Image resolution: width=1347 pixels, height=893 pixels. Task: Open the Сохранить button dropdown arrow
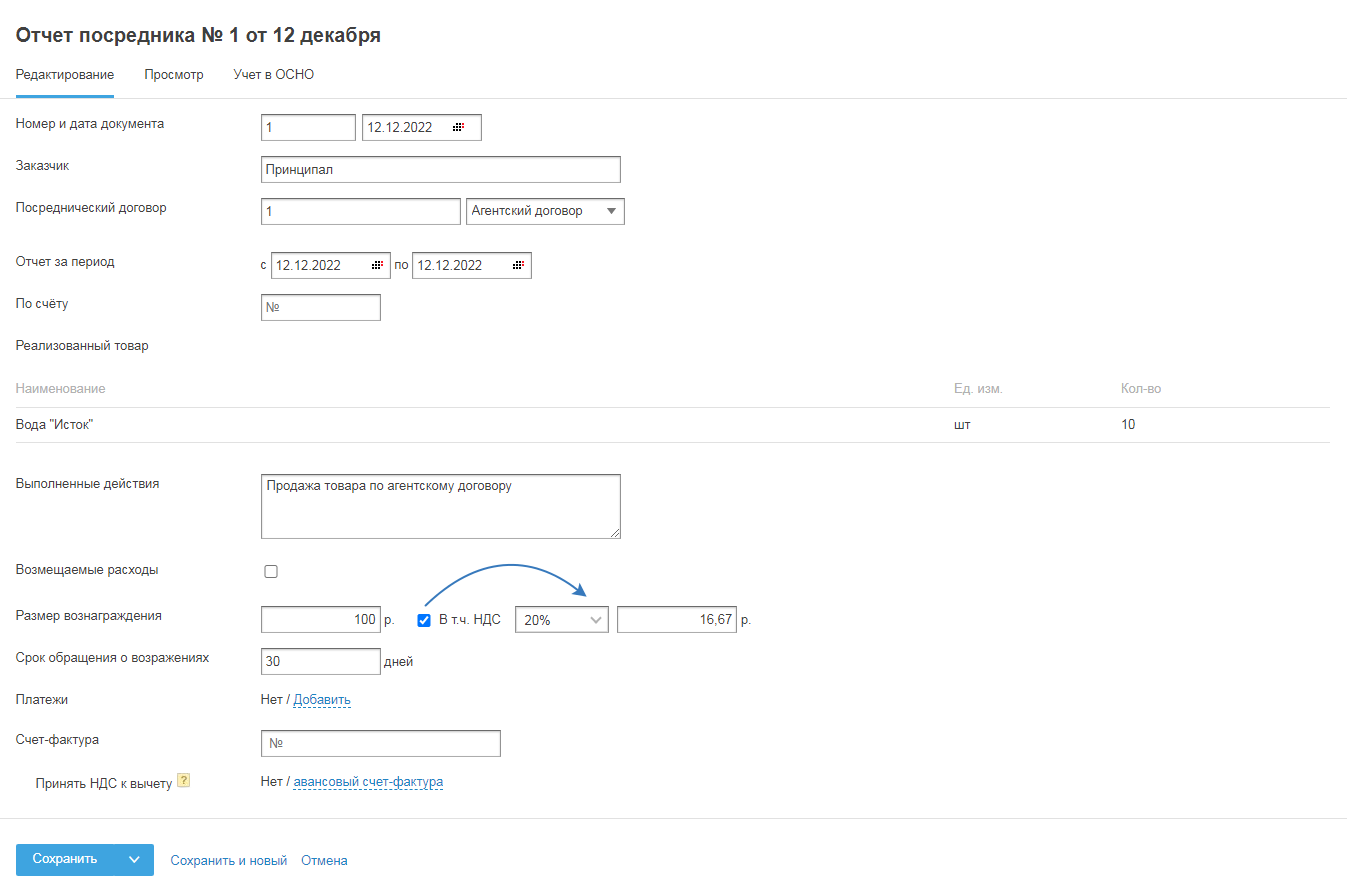click(x=134, y=860)
